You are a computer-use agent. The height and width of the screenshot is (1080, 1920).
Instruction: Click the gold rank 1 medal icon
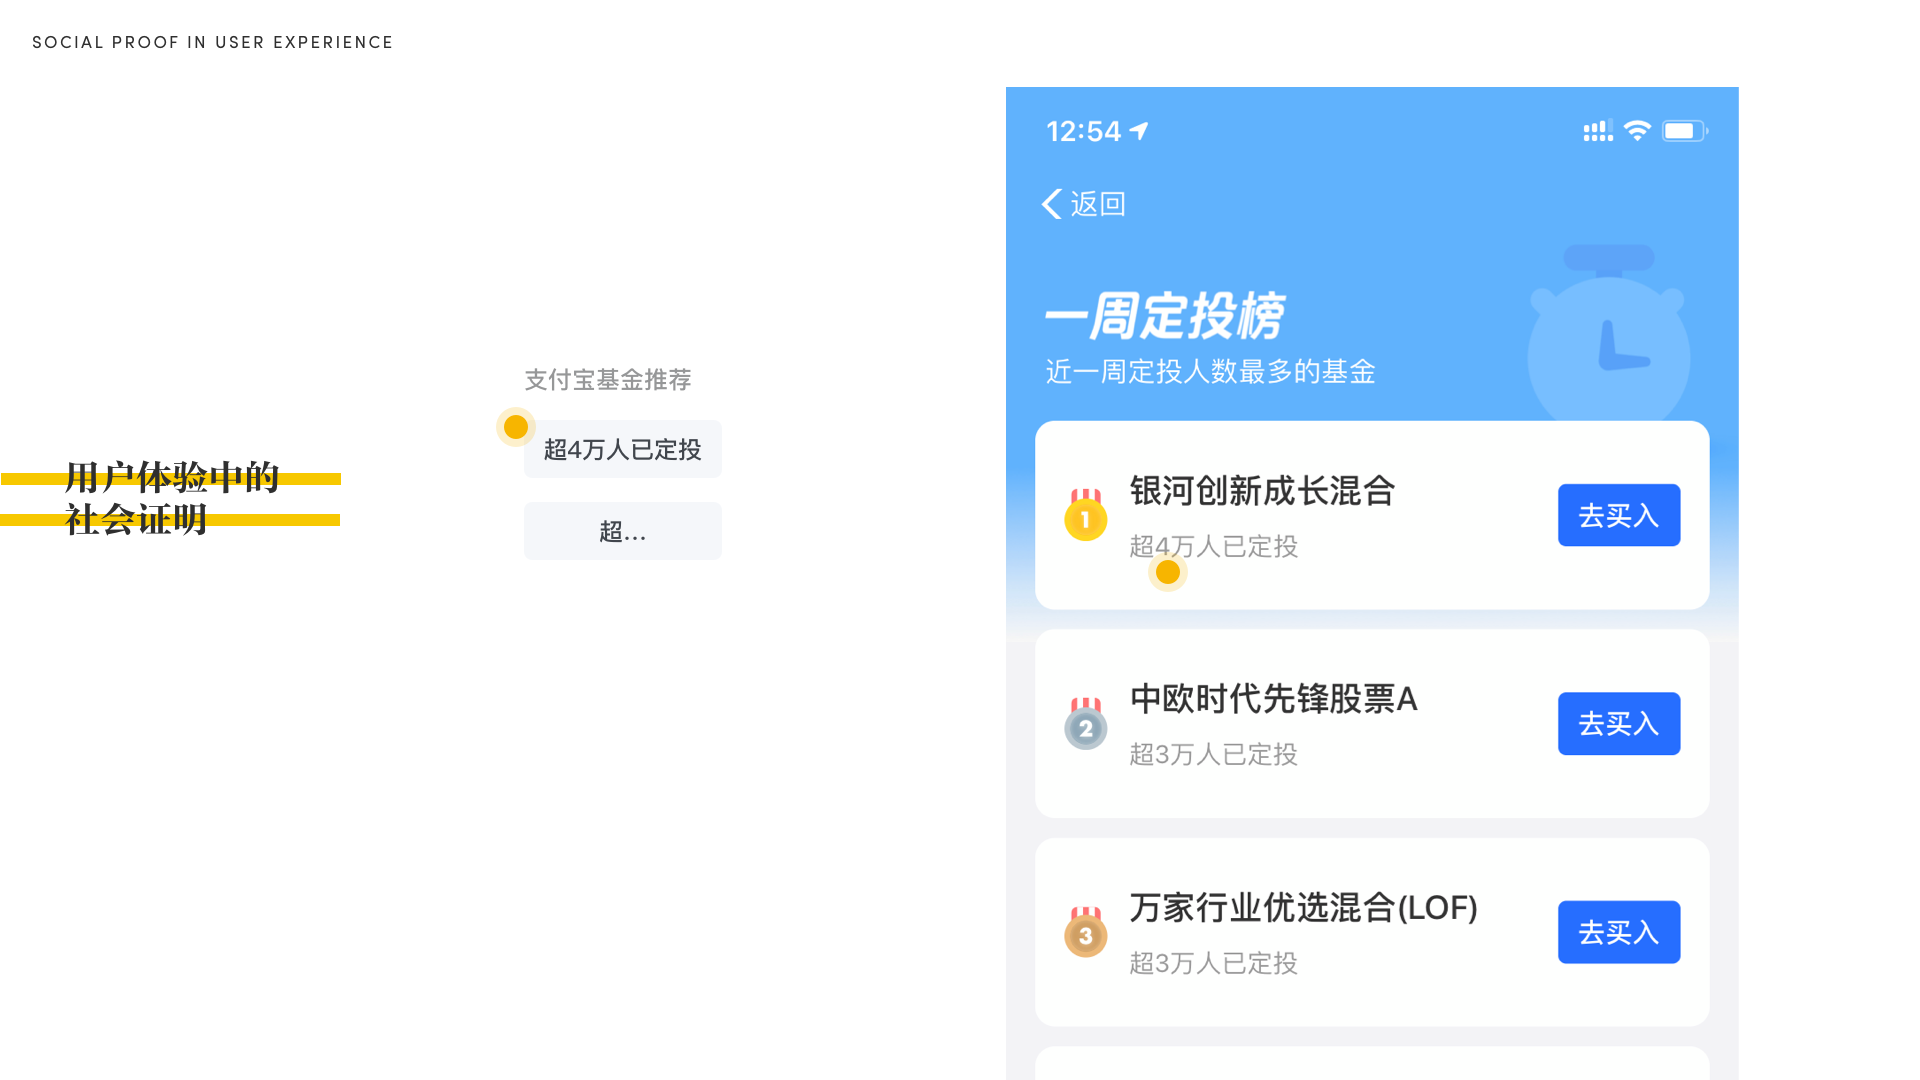point(1085,515)
